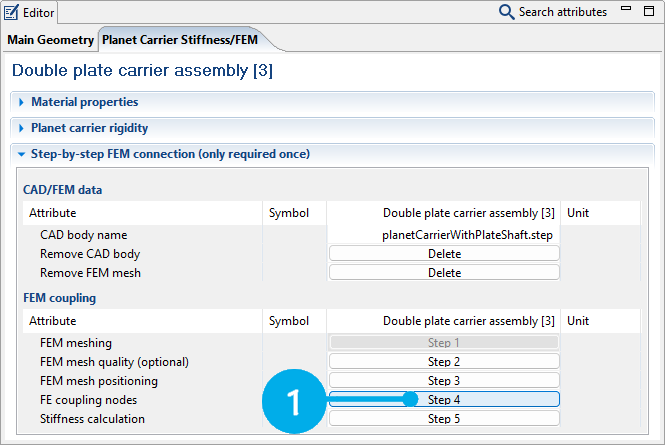Select the Remove CAD body attribute label
Viewport: 665px width, 445px height.
point(90,254)
